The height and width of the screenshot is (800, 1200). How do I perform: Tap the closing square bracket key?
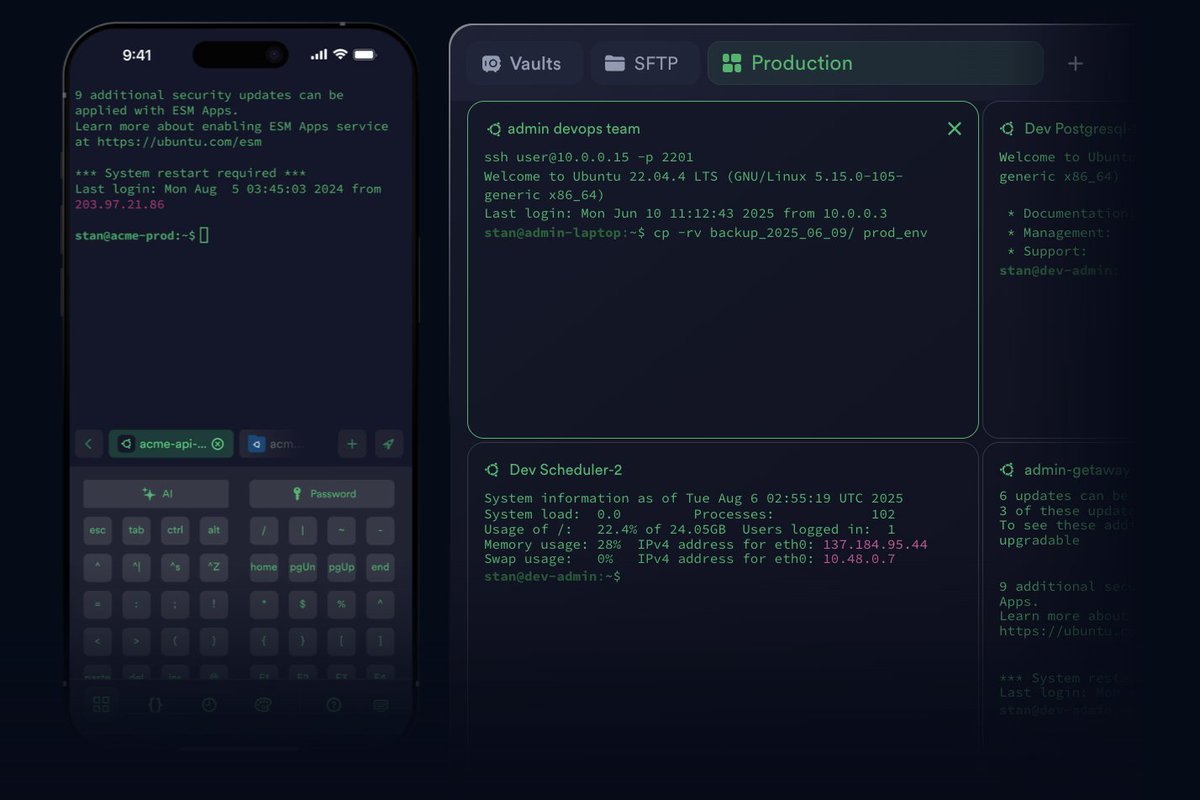coord(380,641)
